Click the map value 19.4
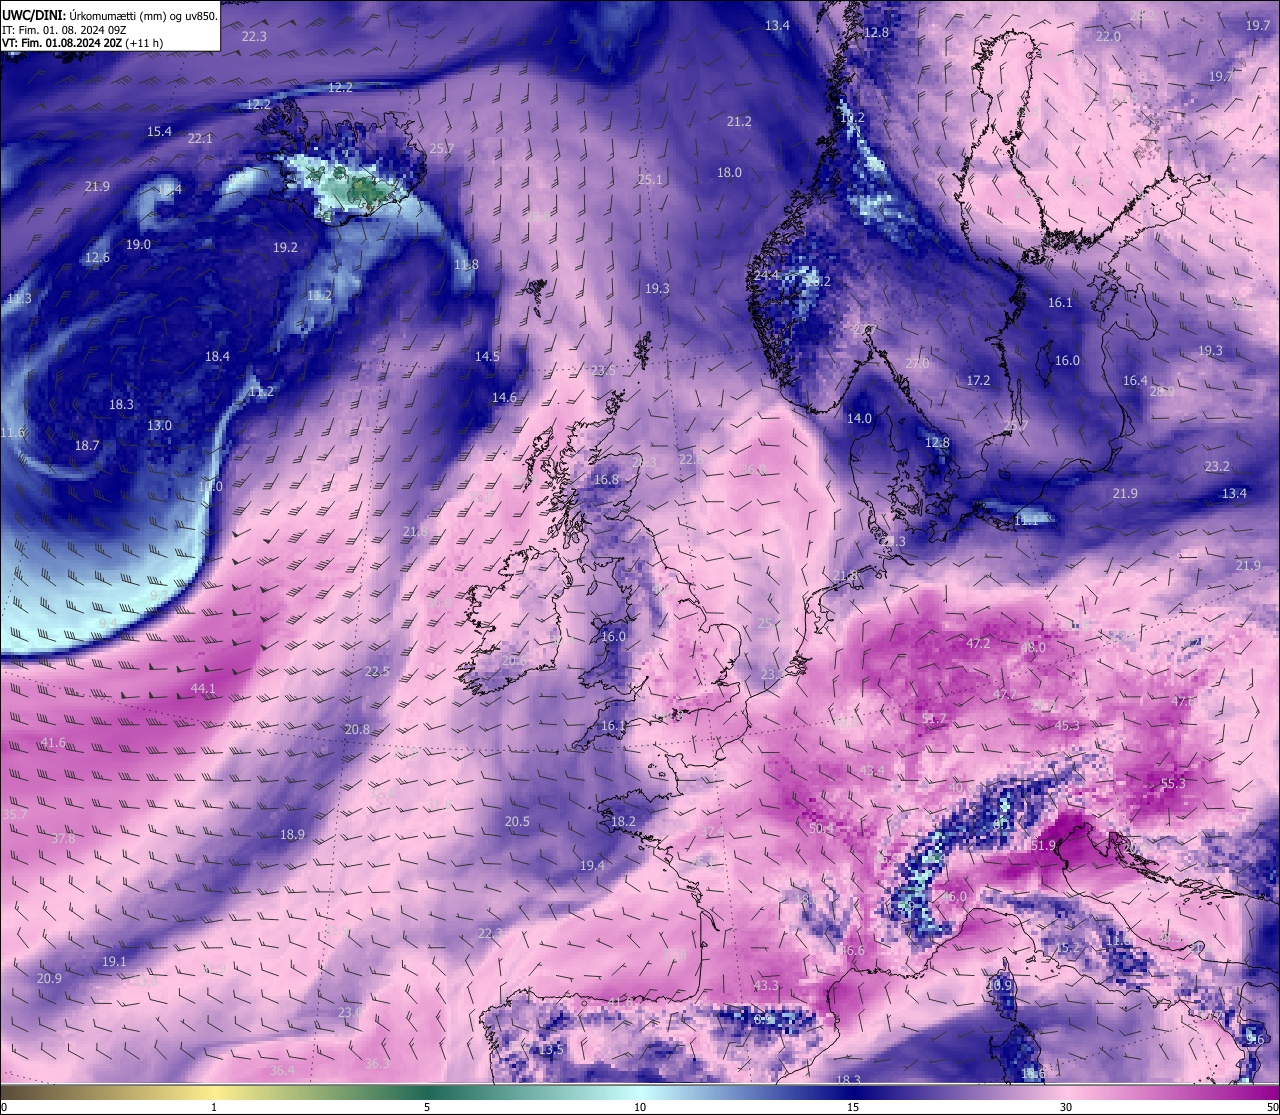 pyautogui.click(x=592, y=866)
